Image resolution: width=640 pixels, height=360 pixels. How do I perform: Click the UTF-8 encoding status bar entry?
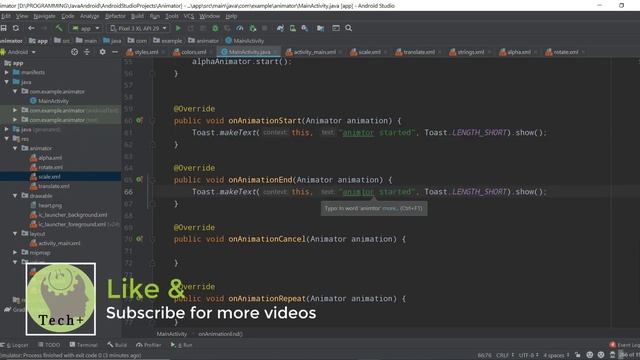click(529, 355)
